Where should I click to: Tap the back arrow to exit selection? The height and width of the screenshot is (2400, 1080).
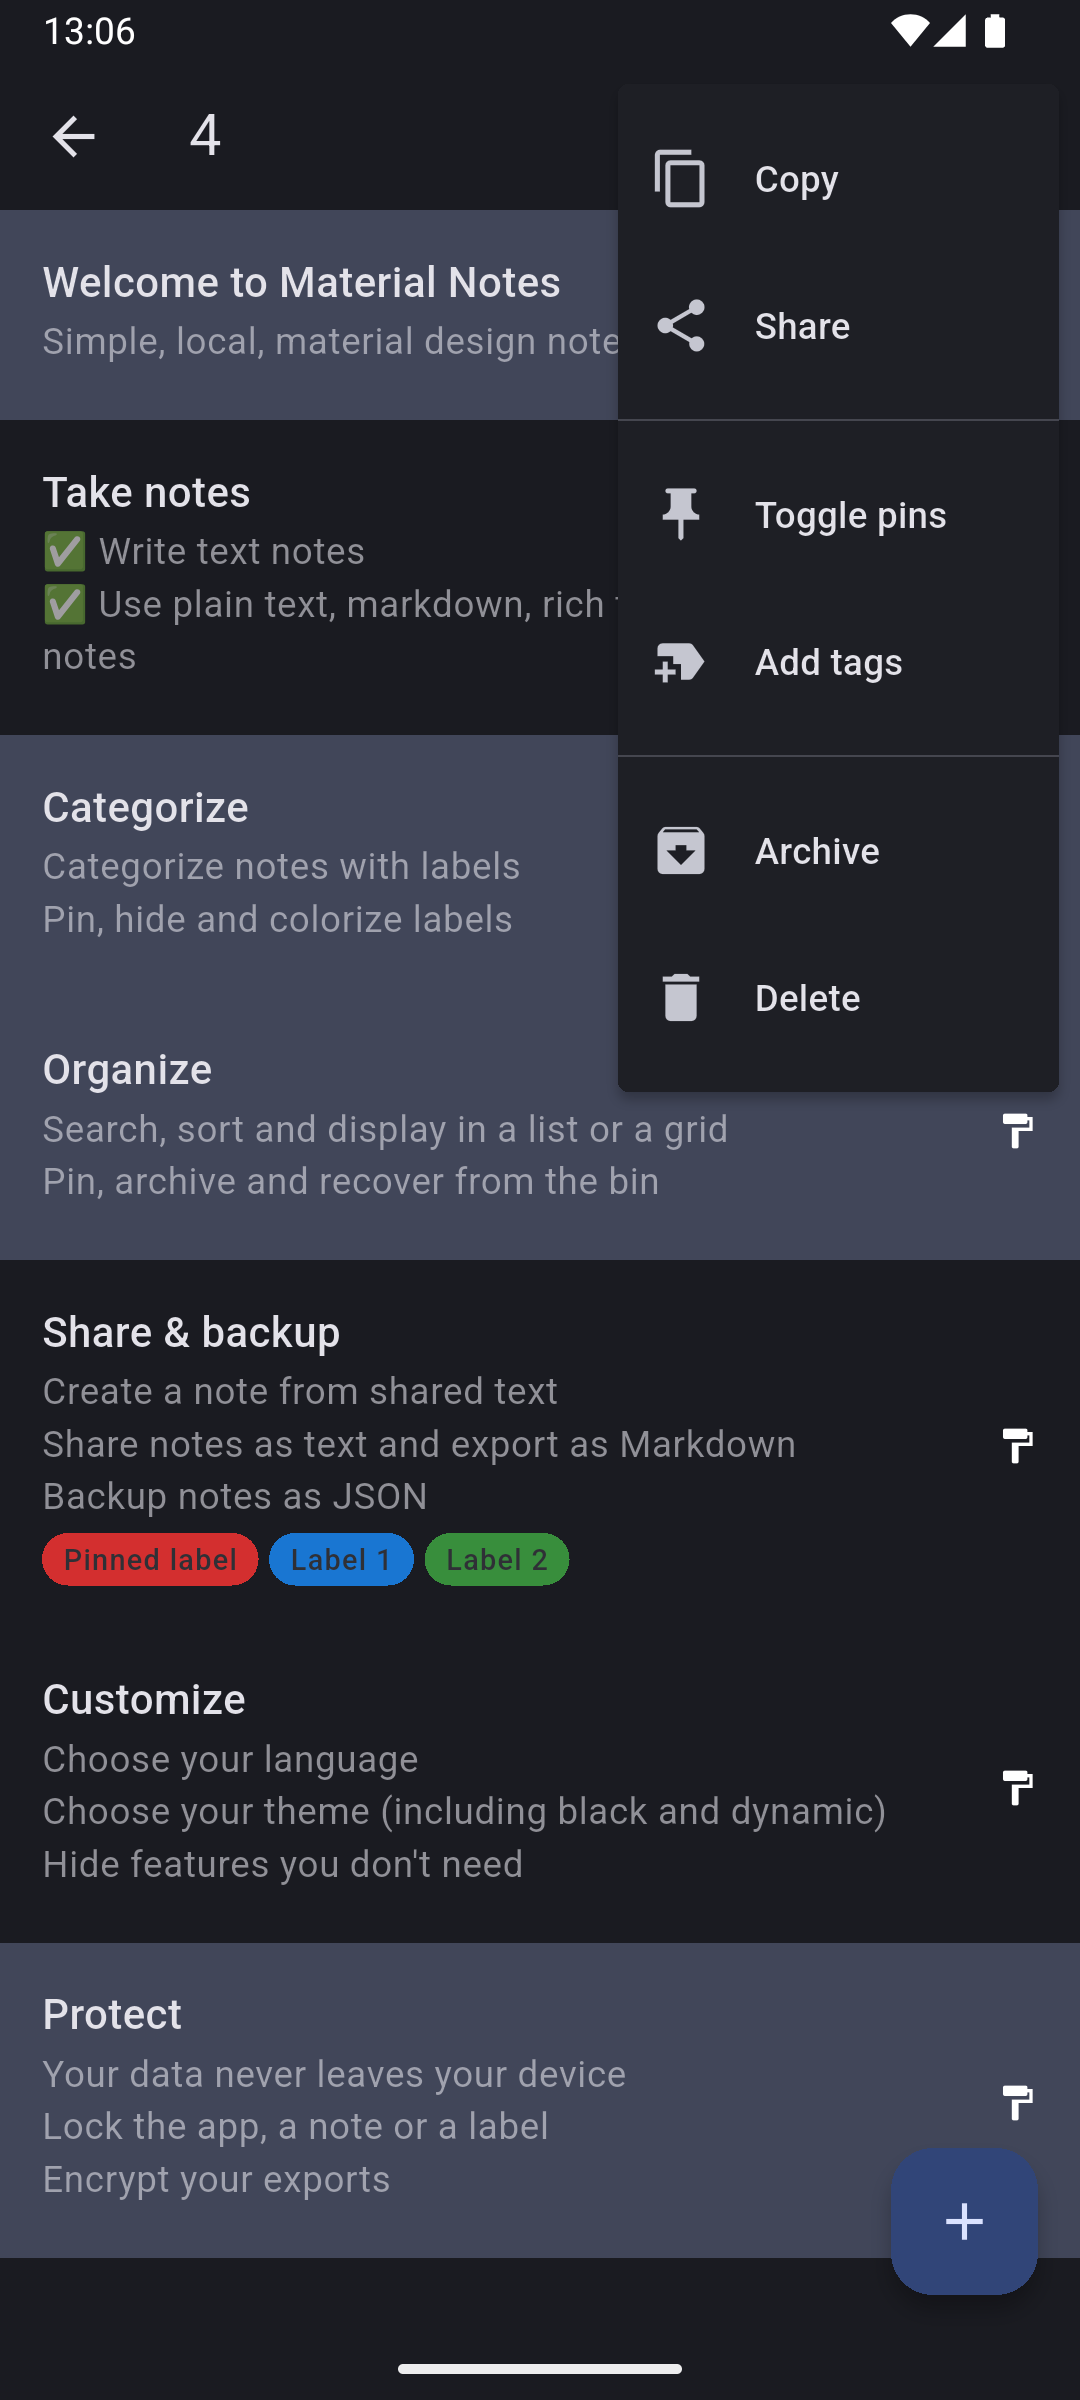(73, 136)
